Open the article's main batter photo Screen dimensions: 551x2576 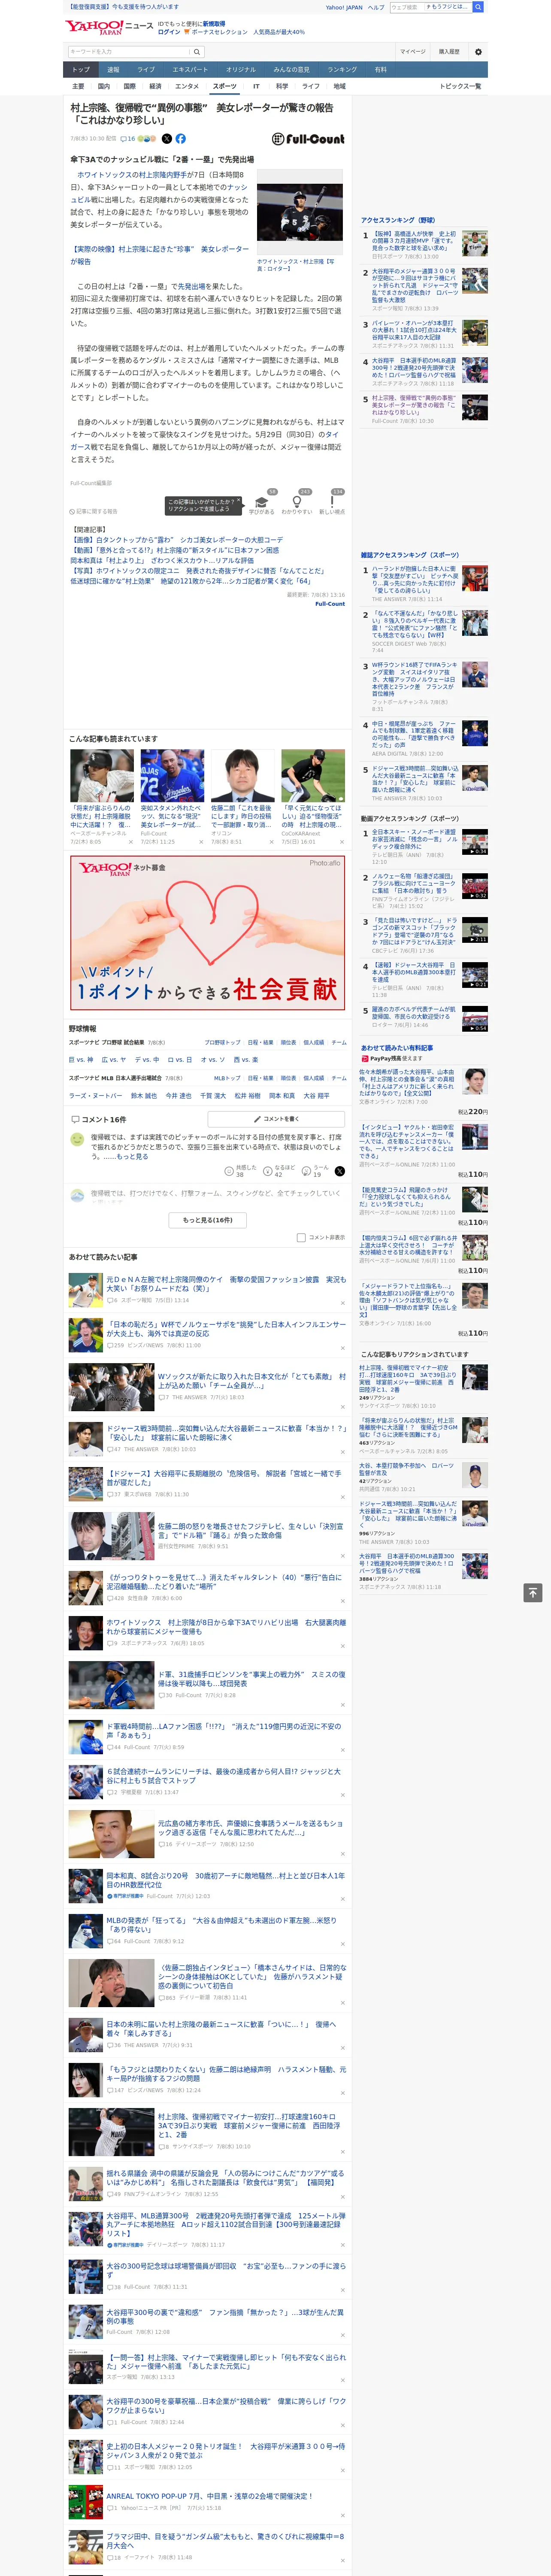(x=300, y=213)
